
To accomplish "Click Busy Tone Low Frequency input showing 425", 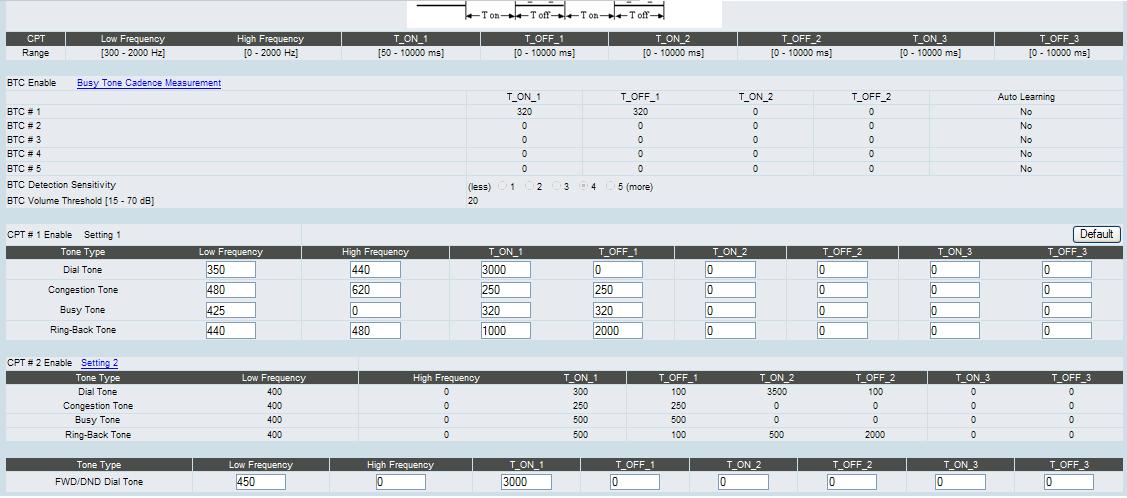I will [230, 311].
